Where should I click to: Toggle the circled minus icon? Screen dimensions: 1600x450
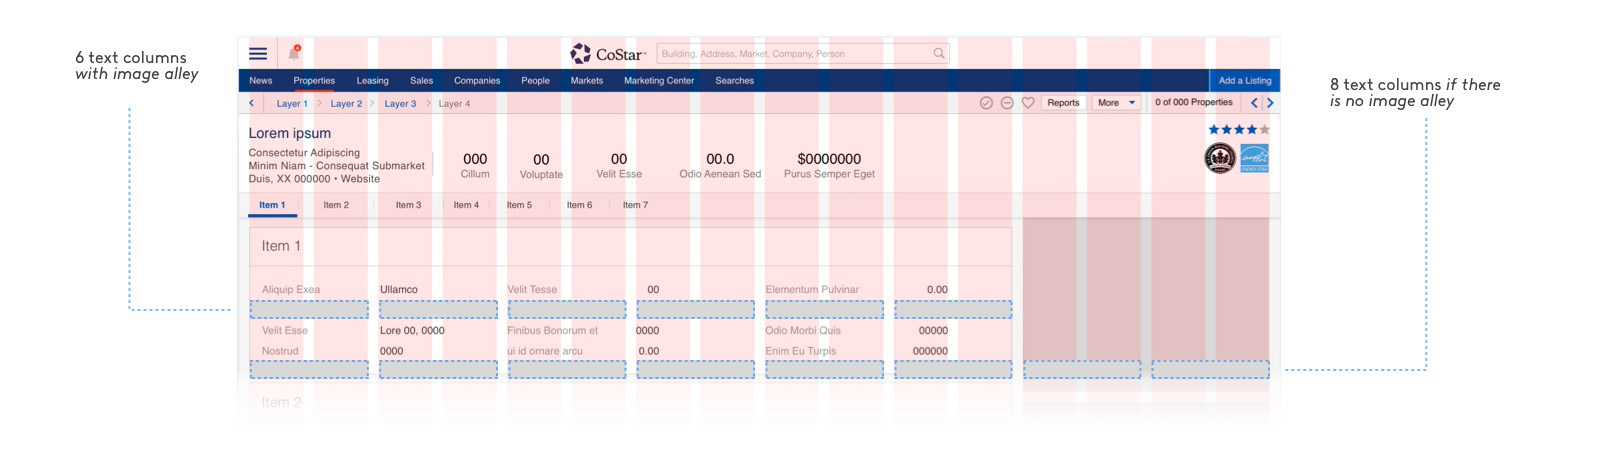tap(1007, 103)
